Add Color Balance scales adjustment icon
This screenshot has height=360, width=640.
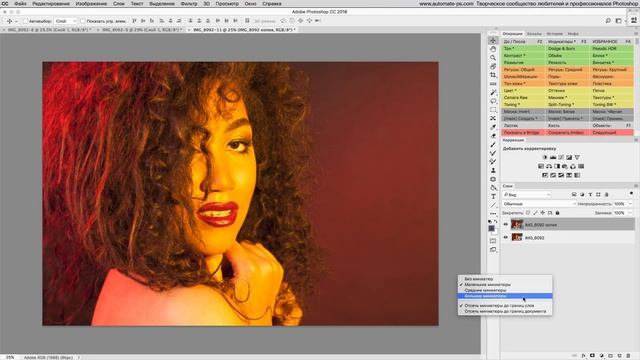point(549,166)
